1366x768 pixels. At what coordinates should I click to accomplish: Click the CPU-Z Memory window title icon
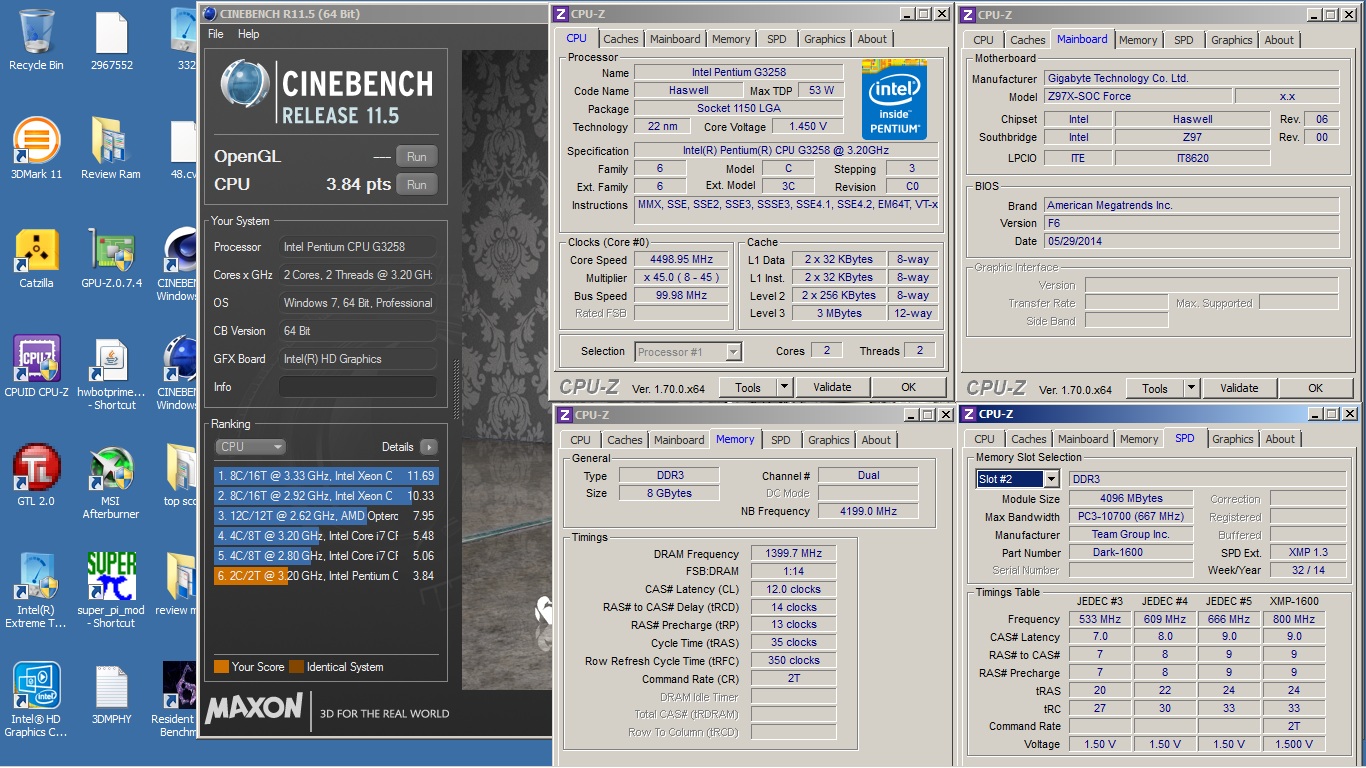click(x=564, y=415)
